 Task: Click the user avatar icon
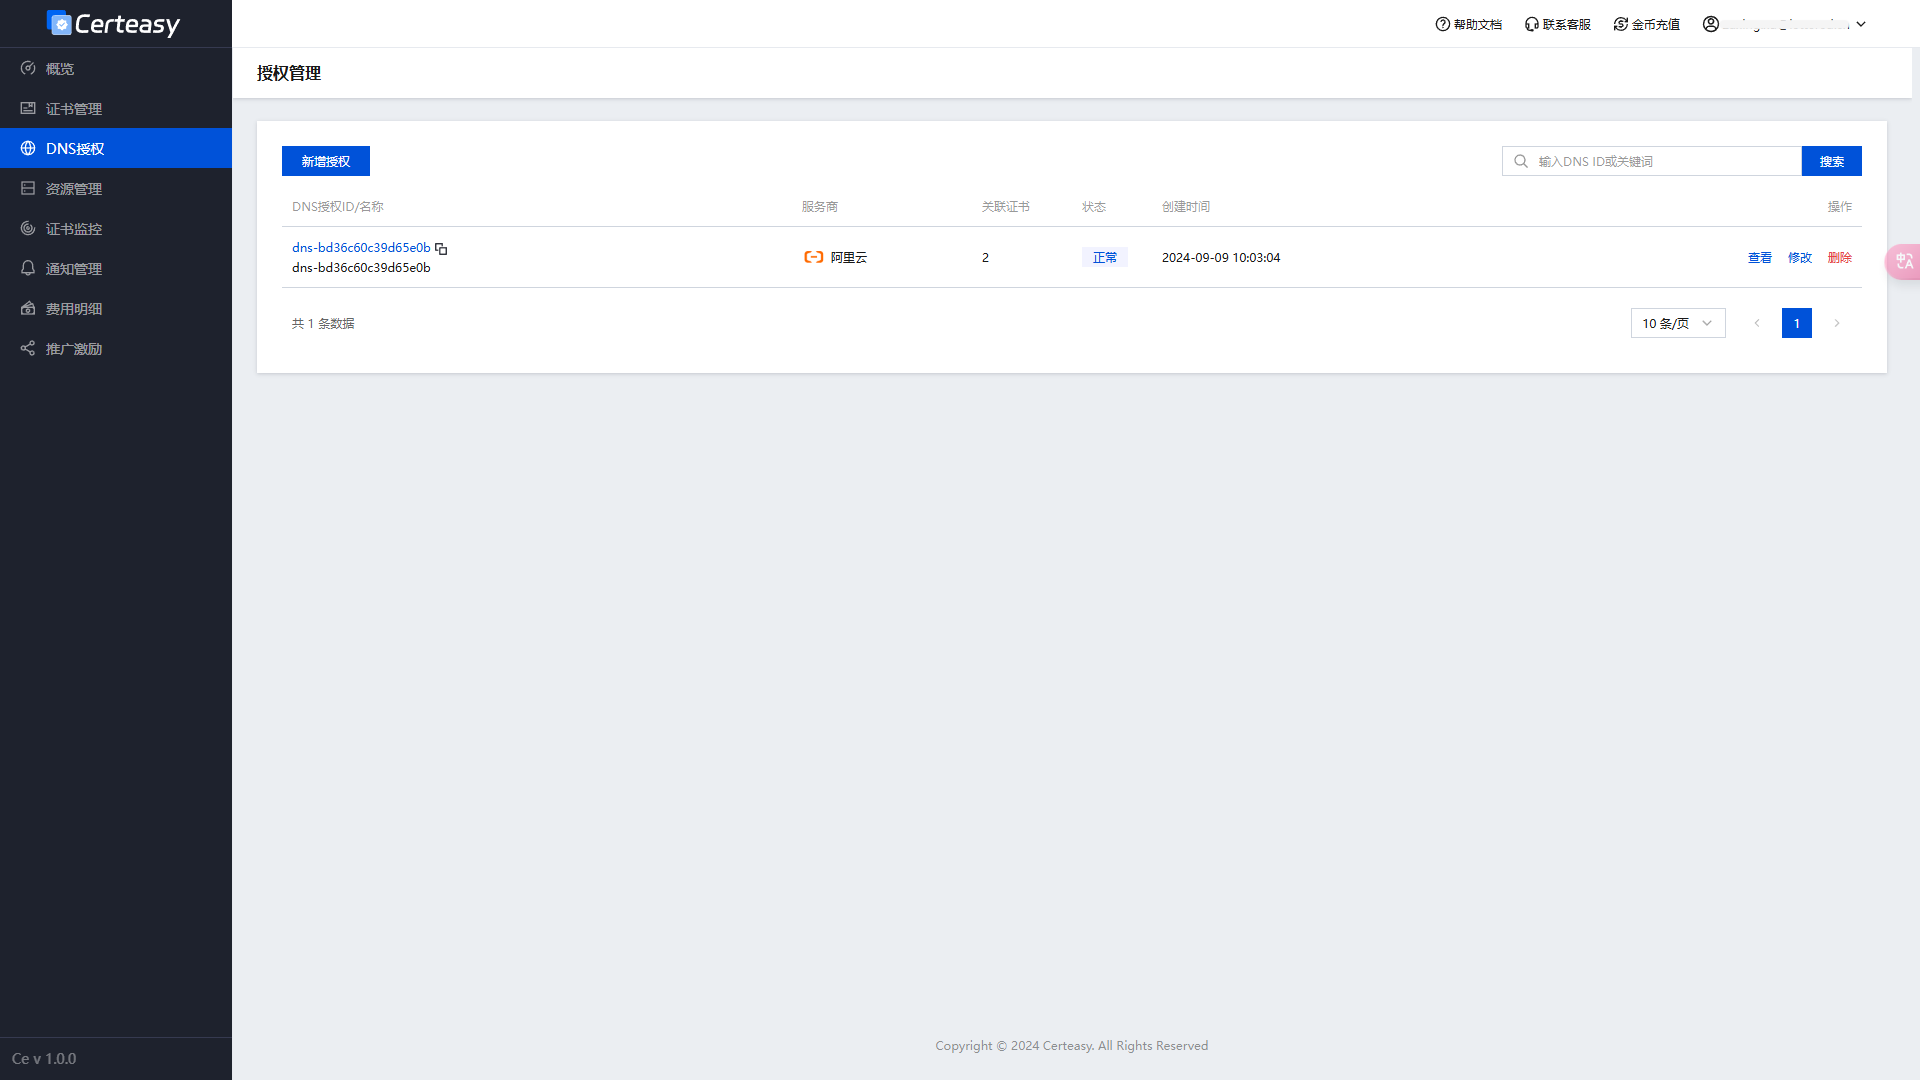pyautogui.click(x=1711, y=24)
